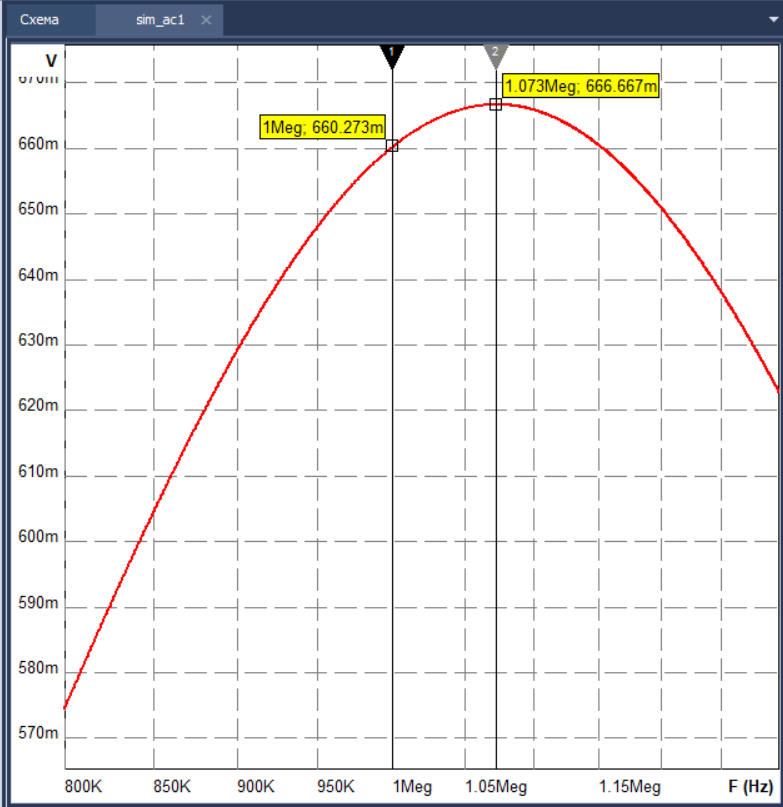Click the F (Hz) axis title

[750, 786]
